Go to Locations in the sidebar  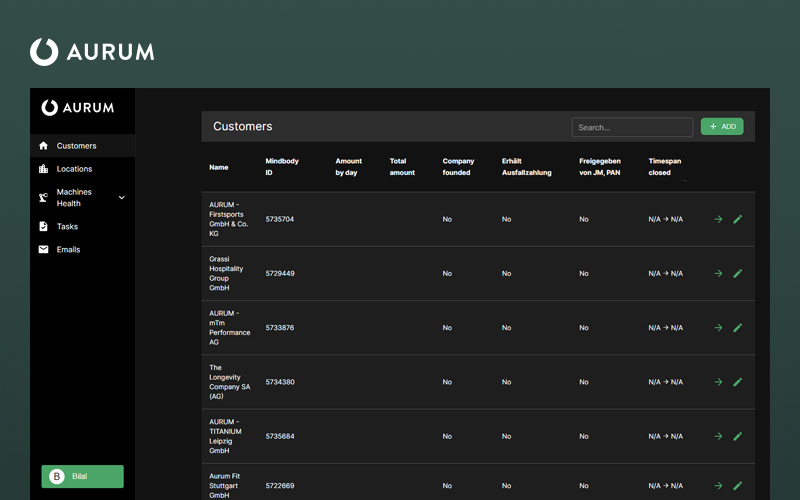point(83,169)
